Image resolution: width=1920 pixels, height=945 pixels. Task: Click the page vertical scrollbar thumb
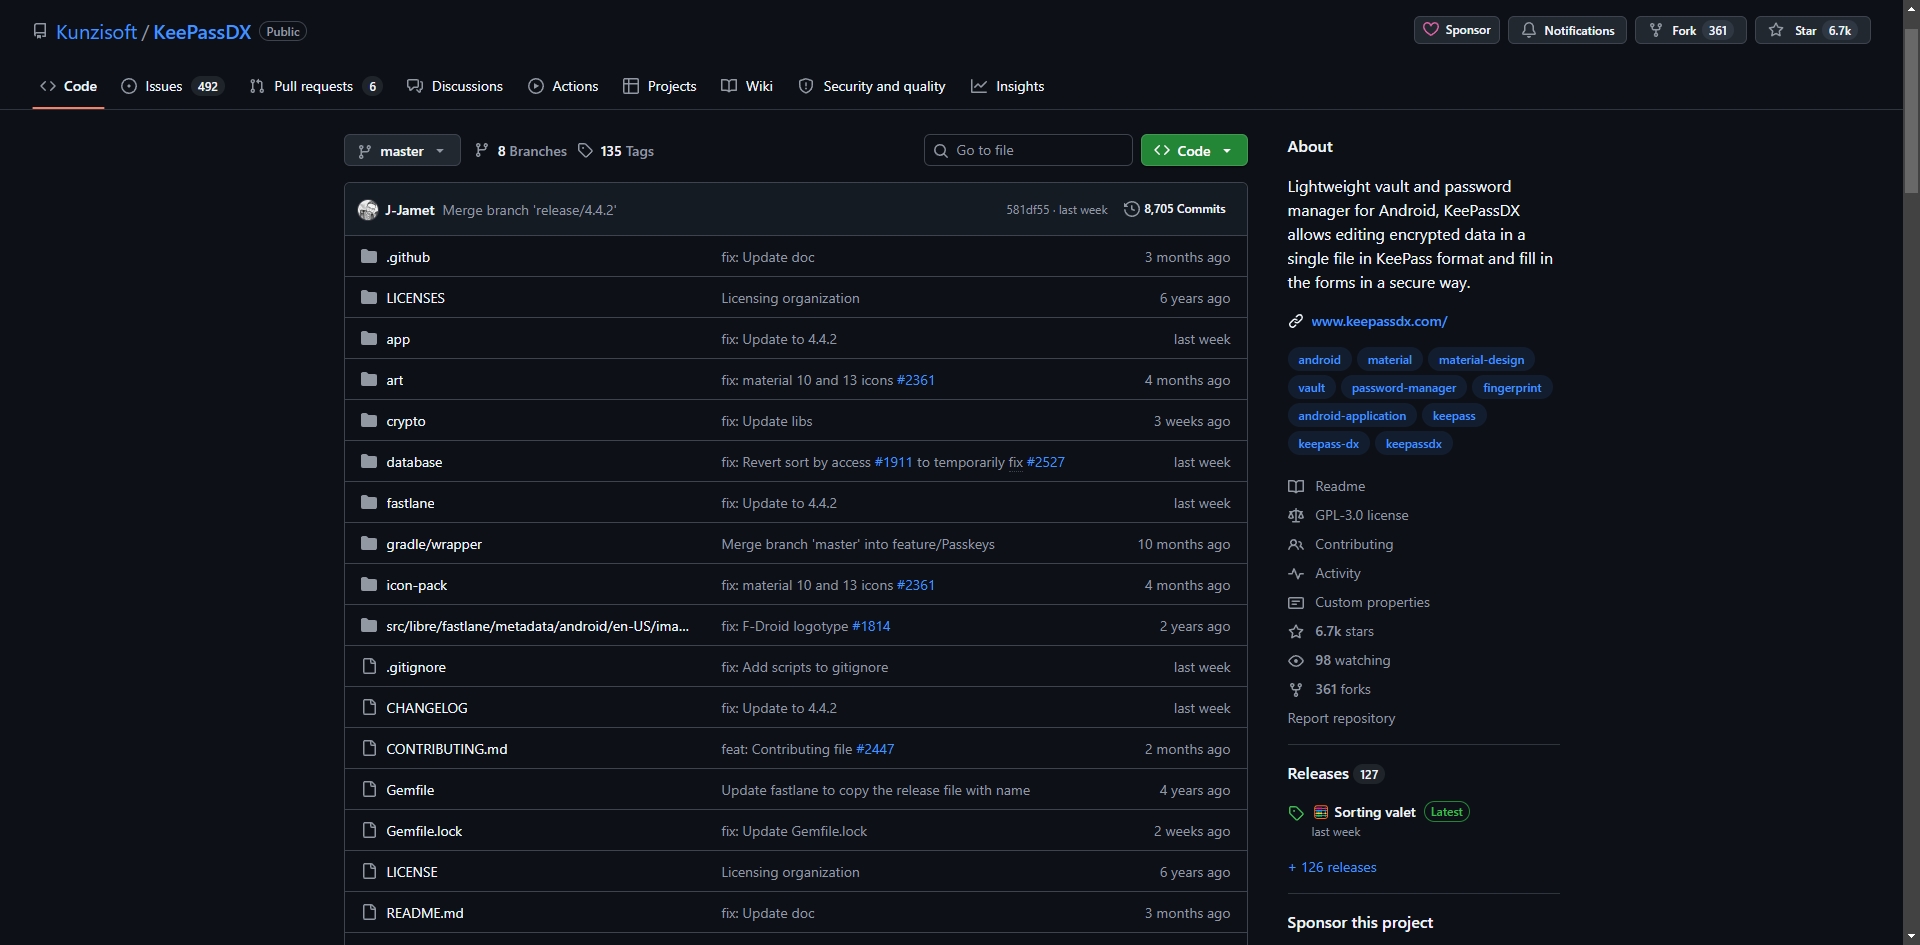[x=1911, y=110]
